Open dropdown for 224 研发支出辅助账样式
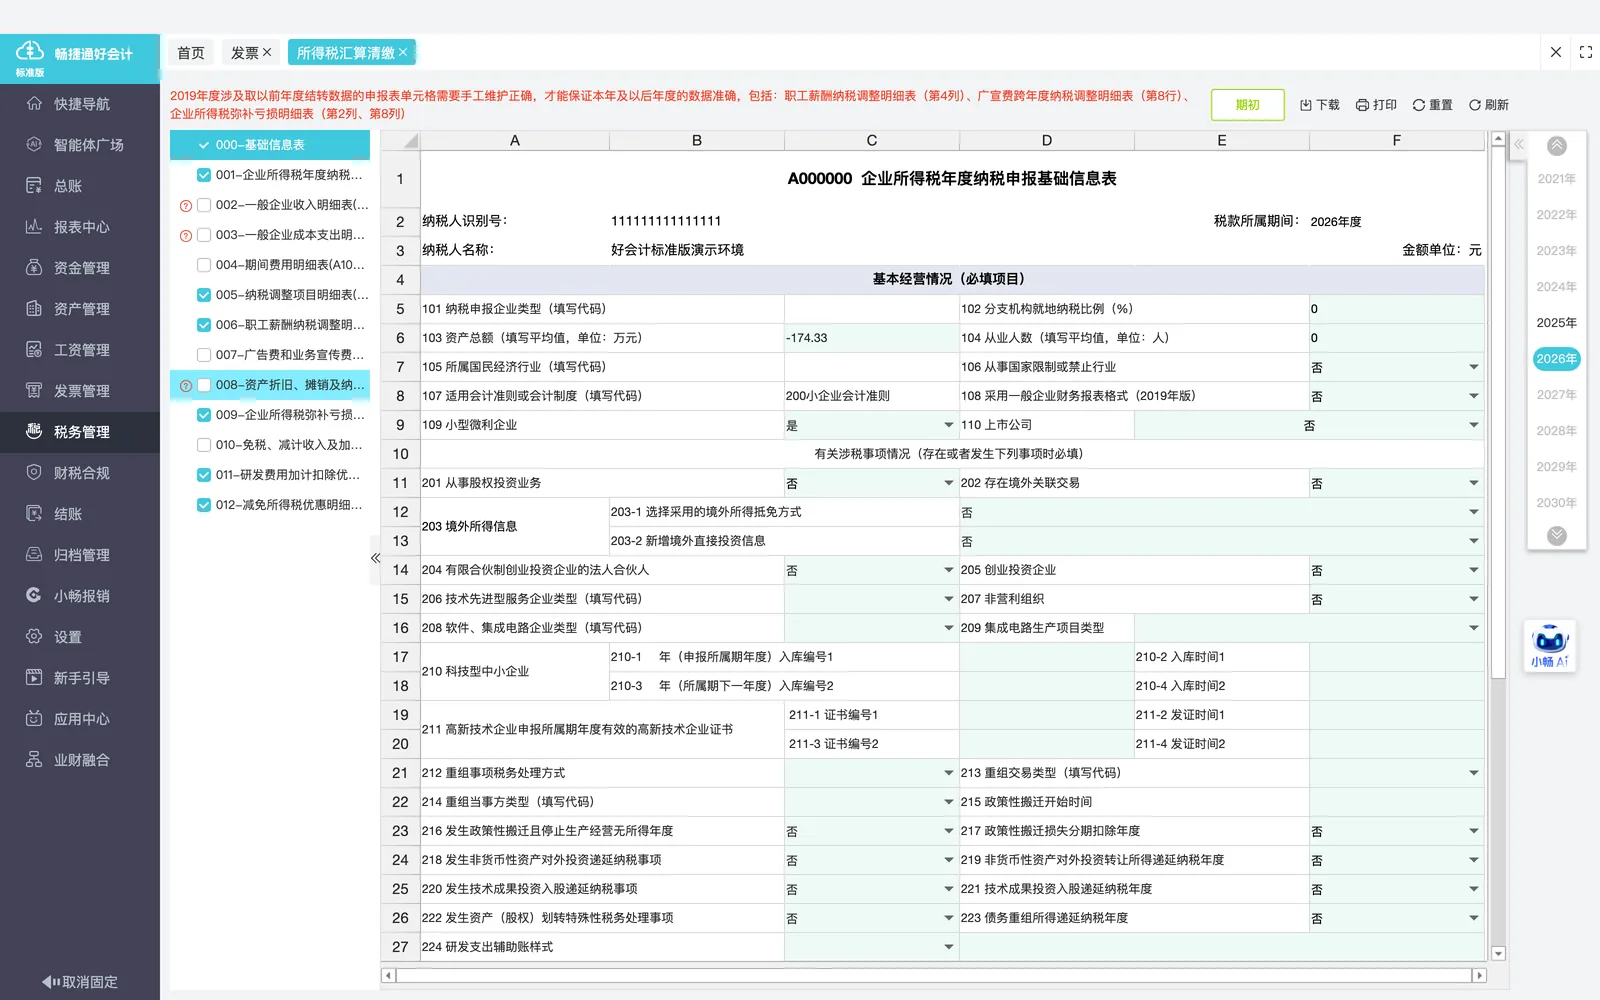Viewport: 1600px width, 1000px height. coord(948,947)
